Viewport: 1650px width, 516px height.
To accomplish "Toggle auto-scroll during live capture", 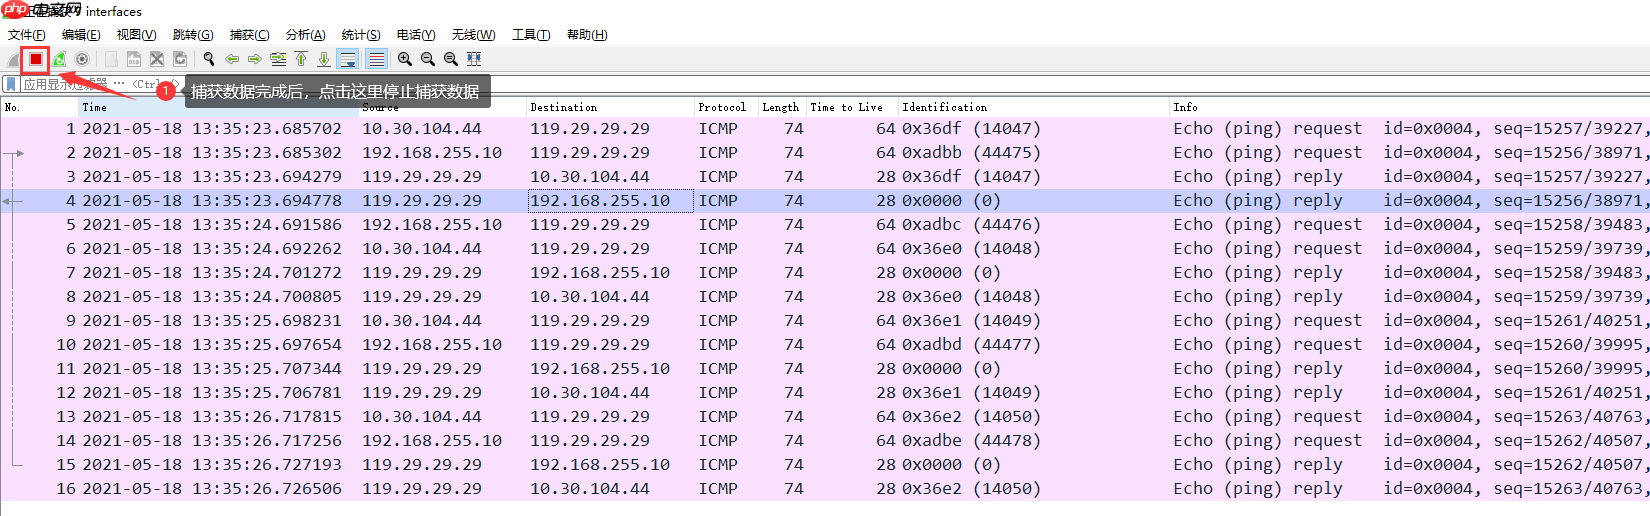I will point(347,59).
